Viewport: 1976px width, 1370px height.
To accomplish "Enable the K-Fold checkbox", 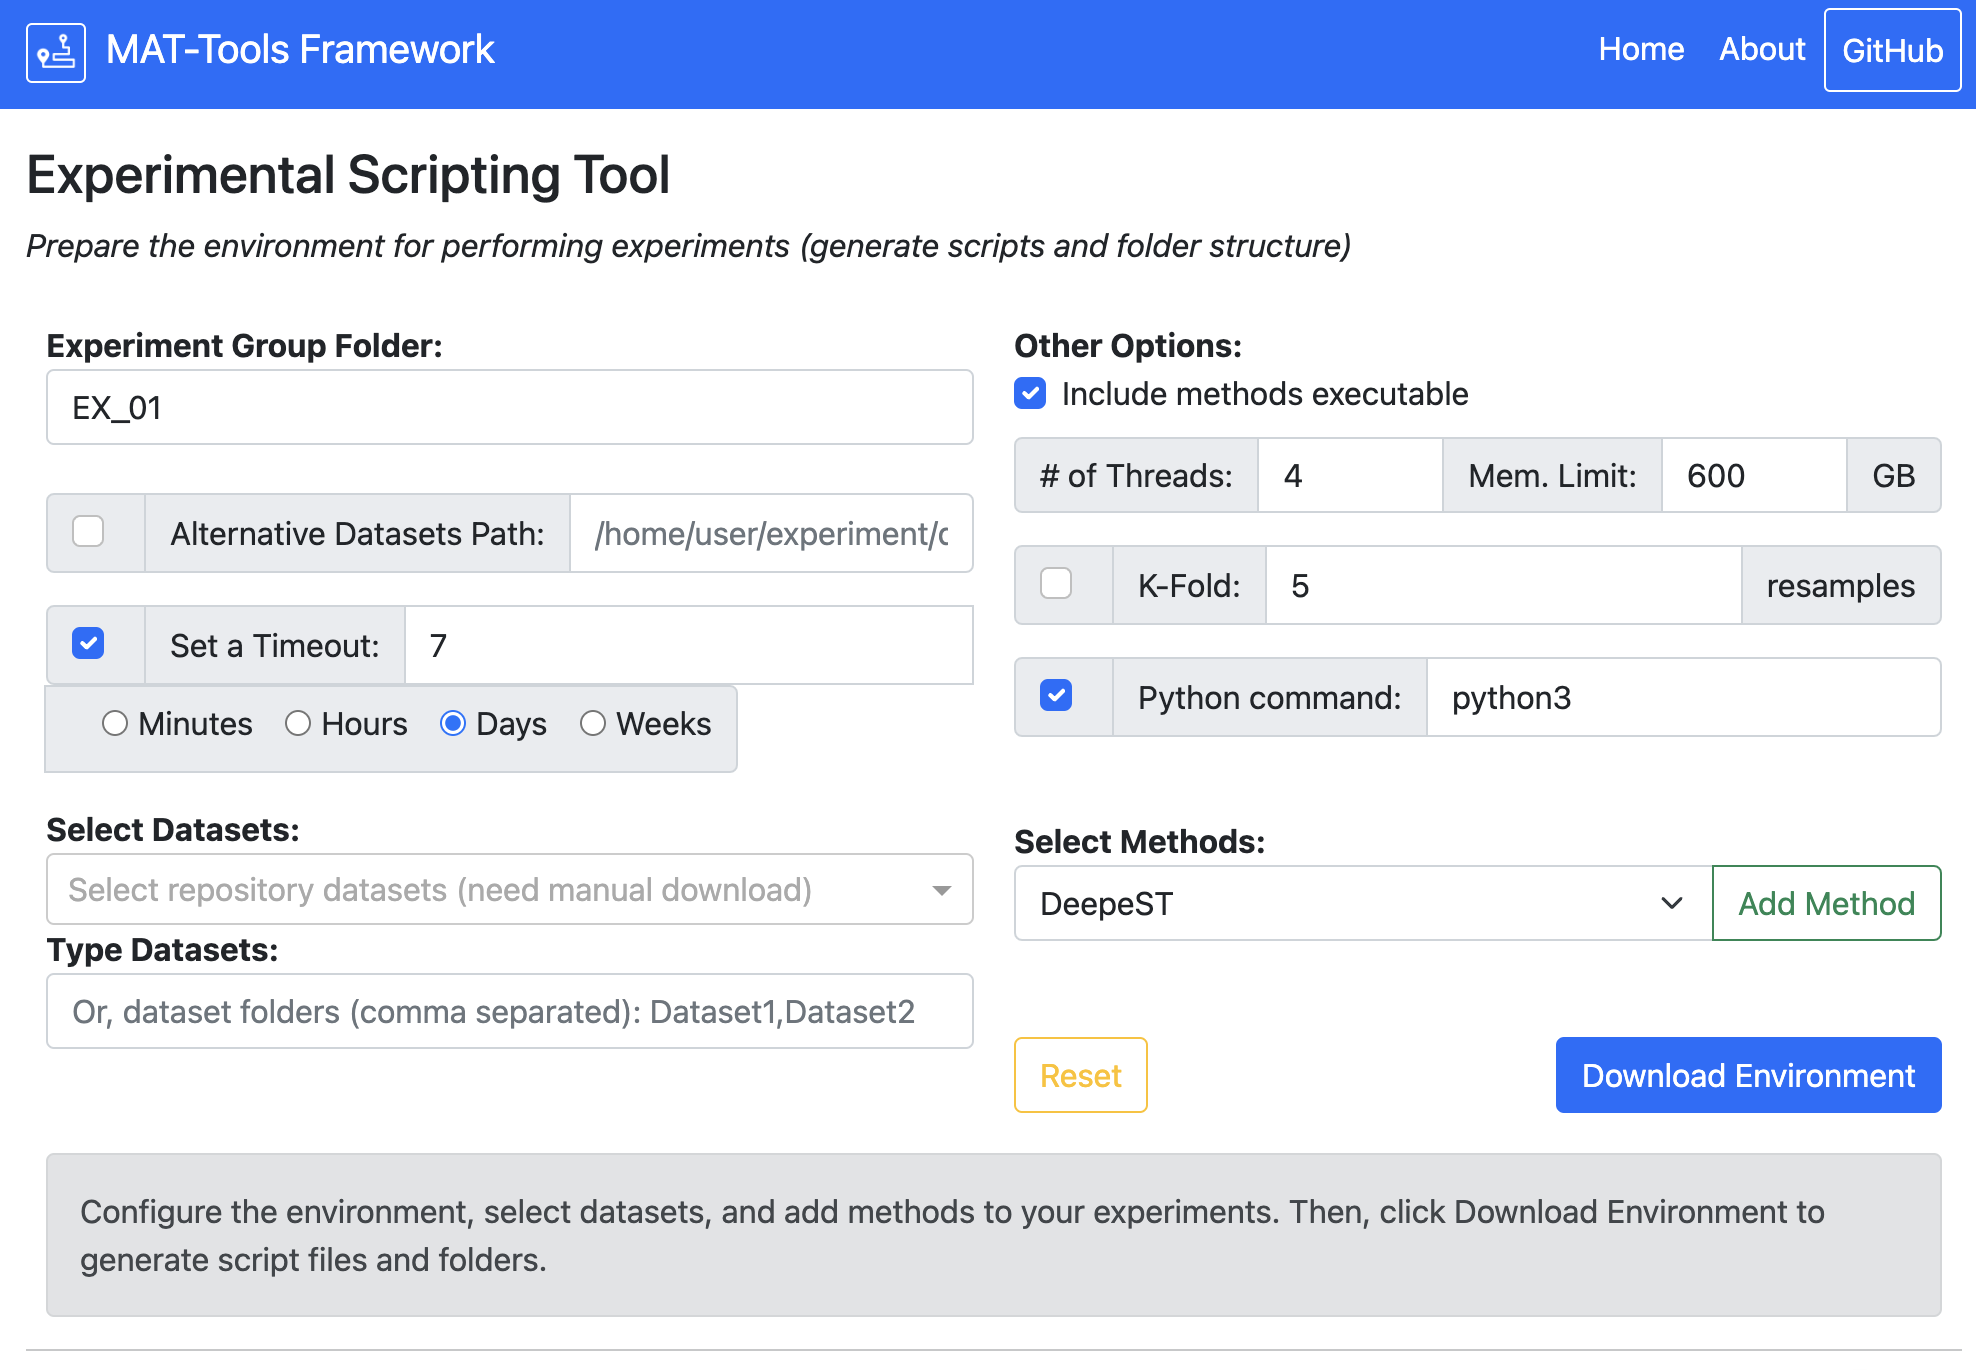I will (x=1056, y=583).
